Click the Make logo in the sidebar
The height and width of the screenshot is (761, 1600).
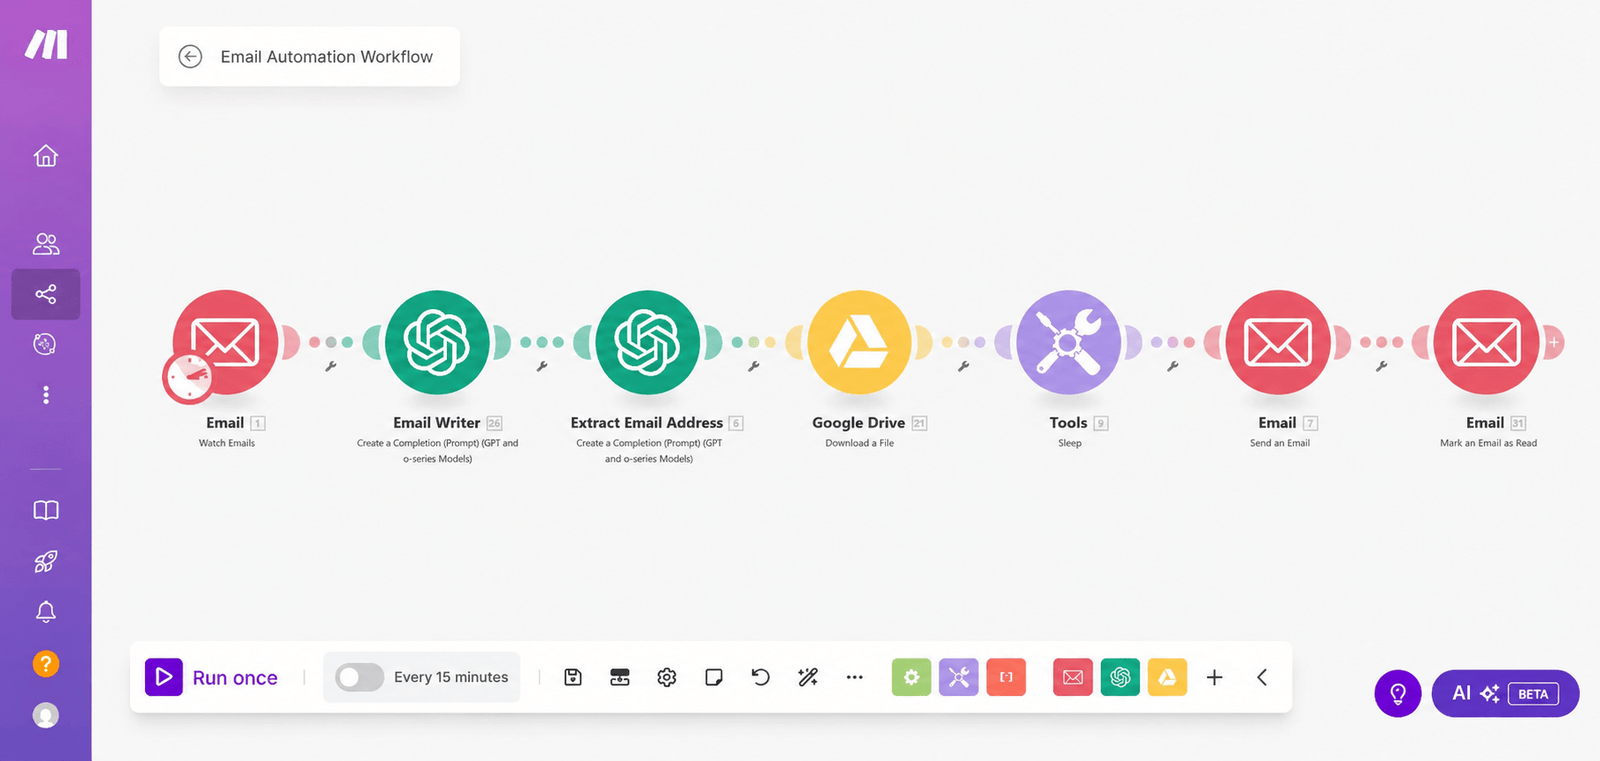[46, 44]
